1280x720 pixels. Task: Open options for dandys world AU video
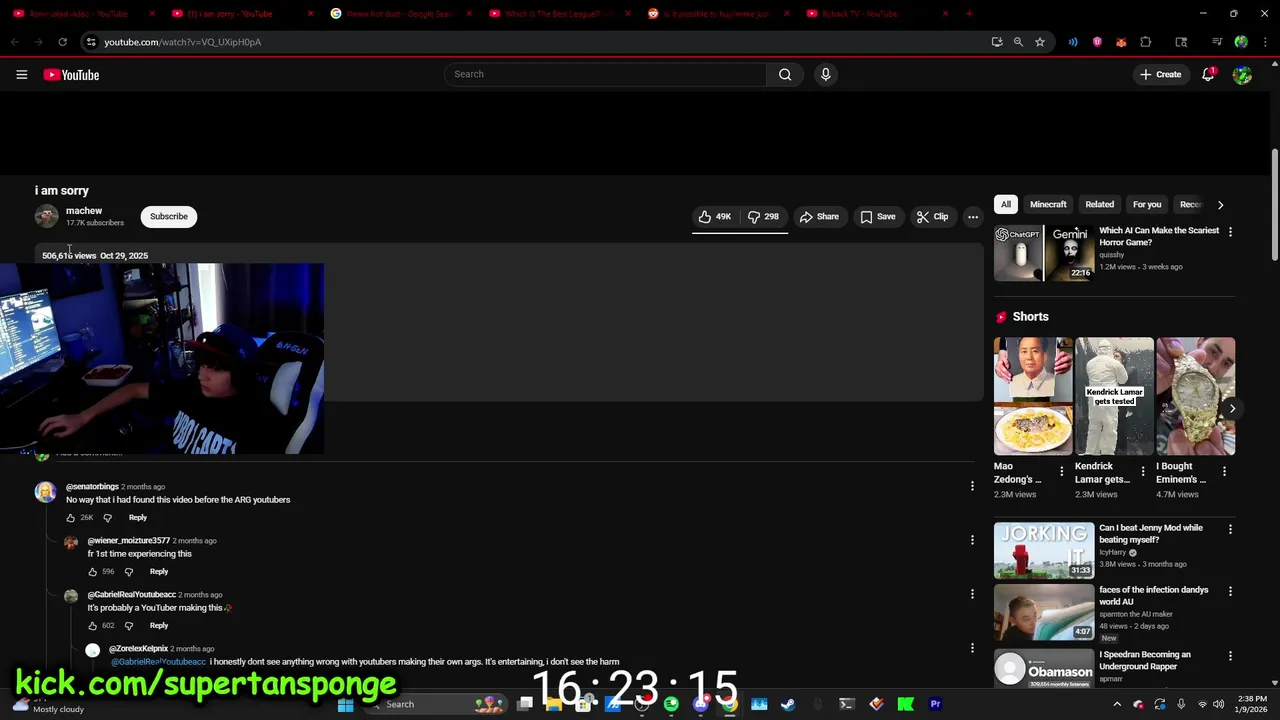point(1230,590)
